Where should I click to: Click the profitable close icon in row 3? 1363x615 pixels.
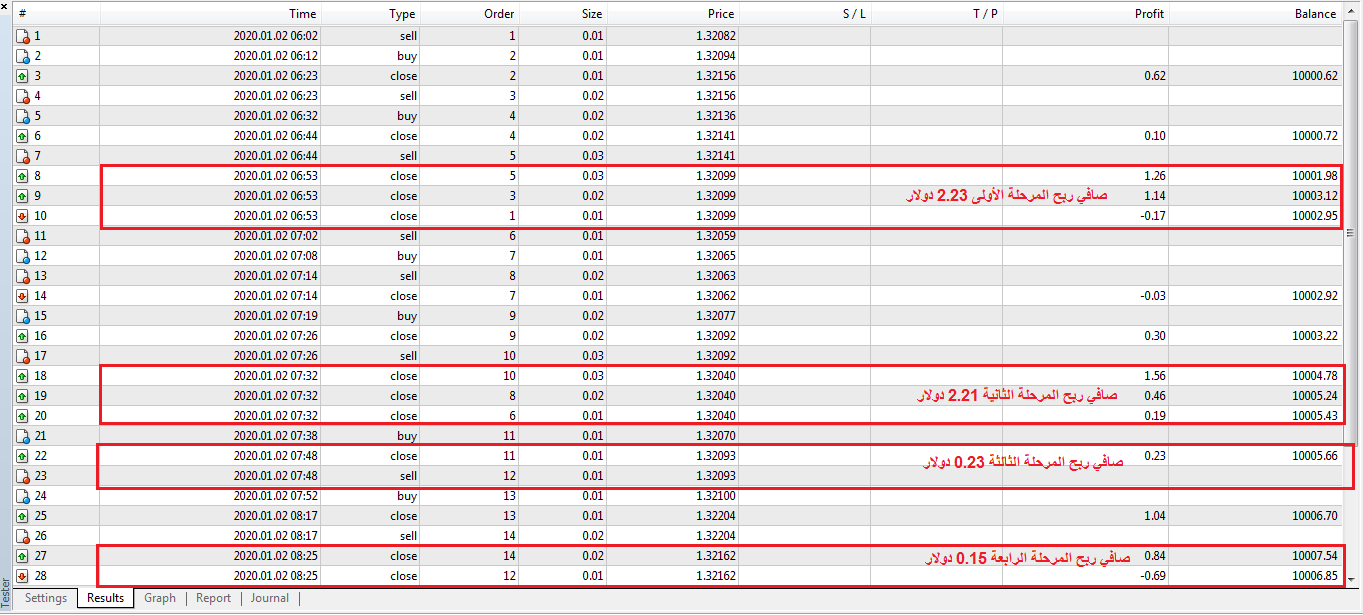point(23,76)
